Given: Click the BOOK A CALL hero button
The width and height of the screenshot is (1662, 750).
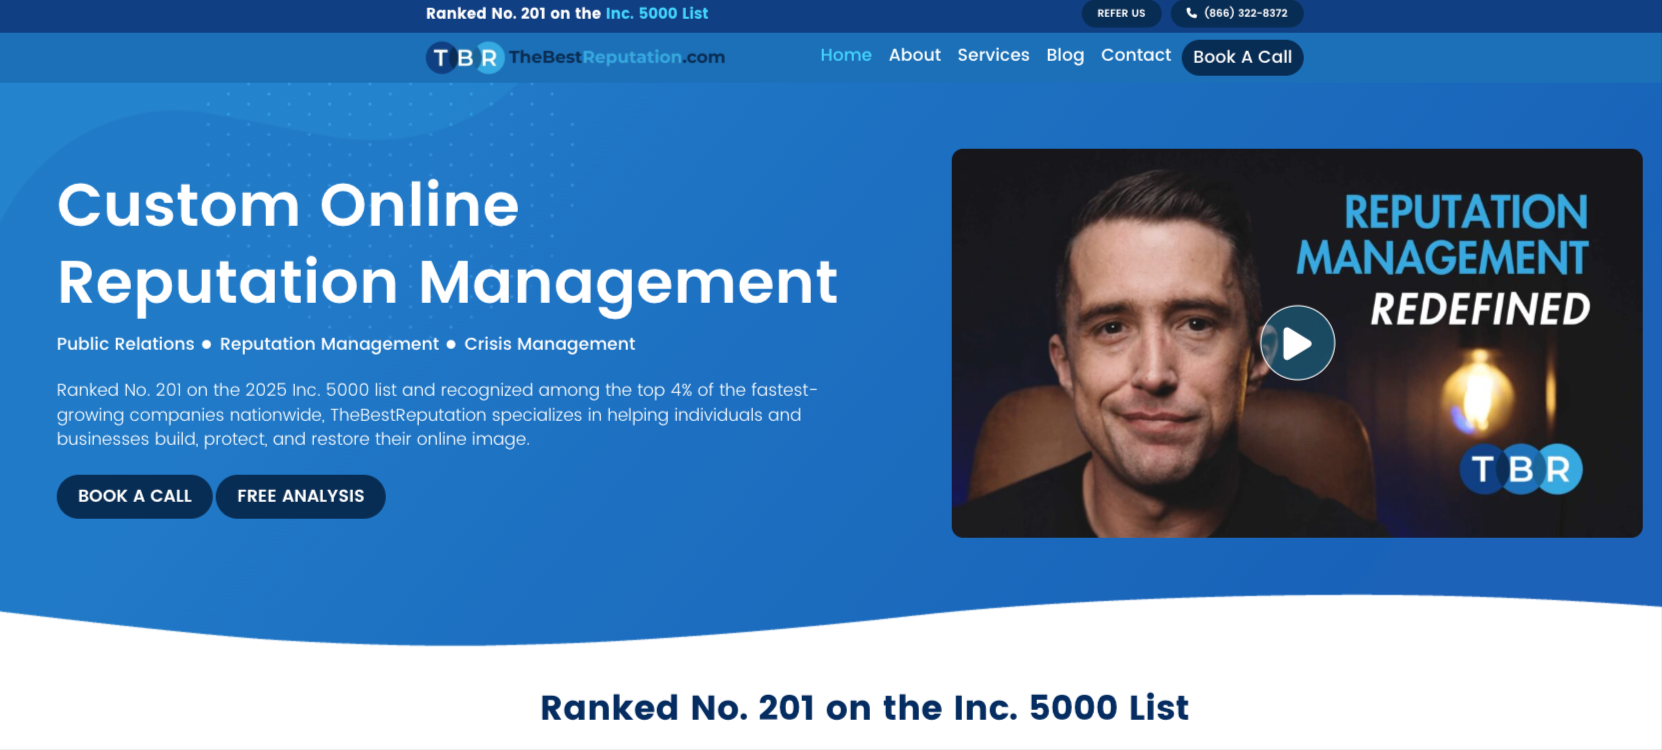Looking at the screenshot, I should pos(135,496).
